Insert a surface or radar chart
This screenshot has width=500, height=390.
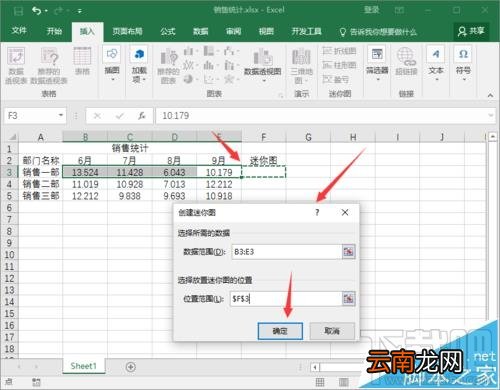click(x=231, y=79)
